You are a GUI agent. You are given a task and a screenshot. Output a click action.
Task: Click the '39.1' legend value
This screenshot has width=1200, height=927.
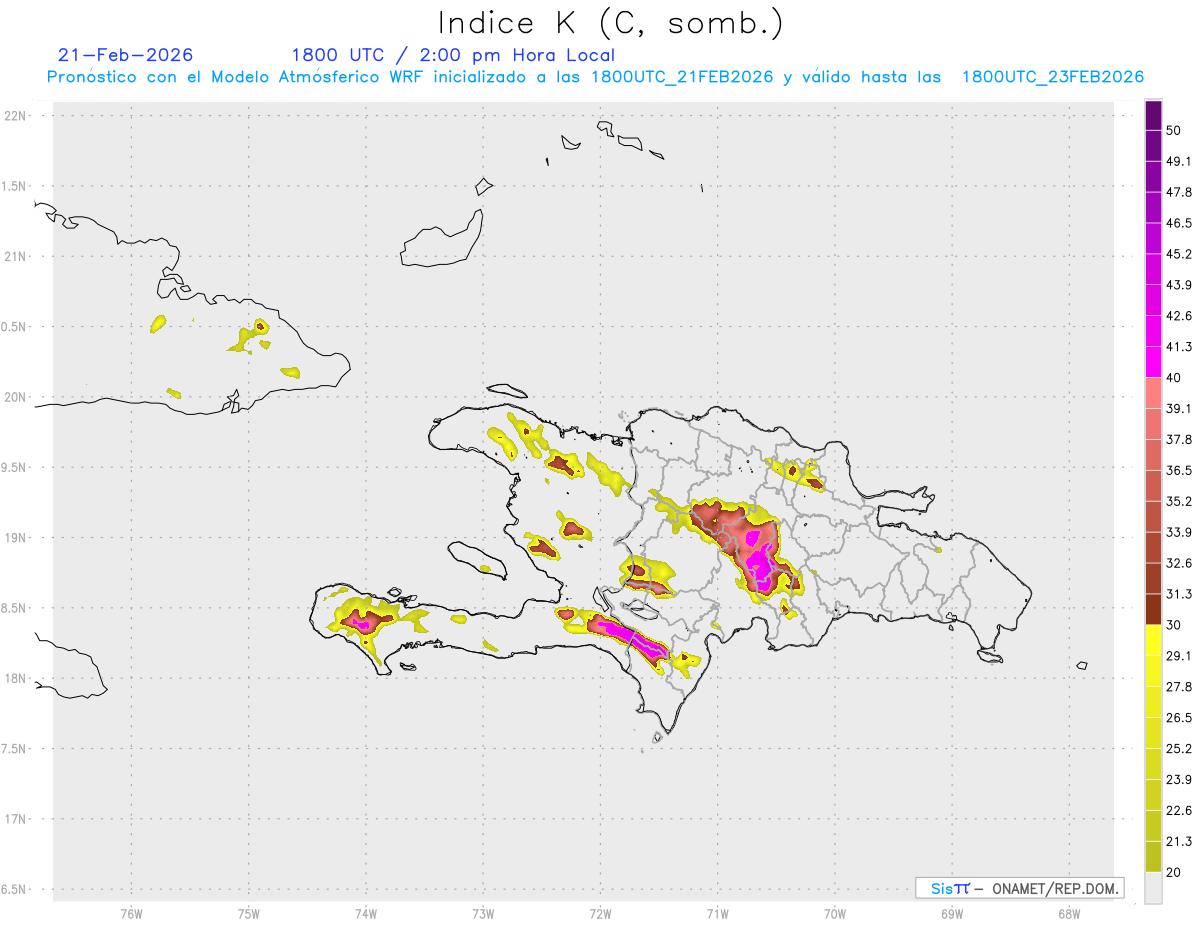pyautogui.click(x=1179, y=409)
